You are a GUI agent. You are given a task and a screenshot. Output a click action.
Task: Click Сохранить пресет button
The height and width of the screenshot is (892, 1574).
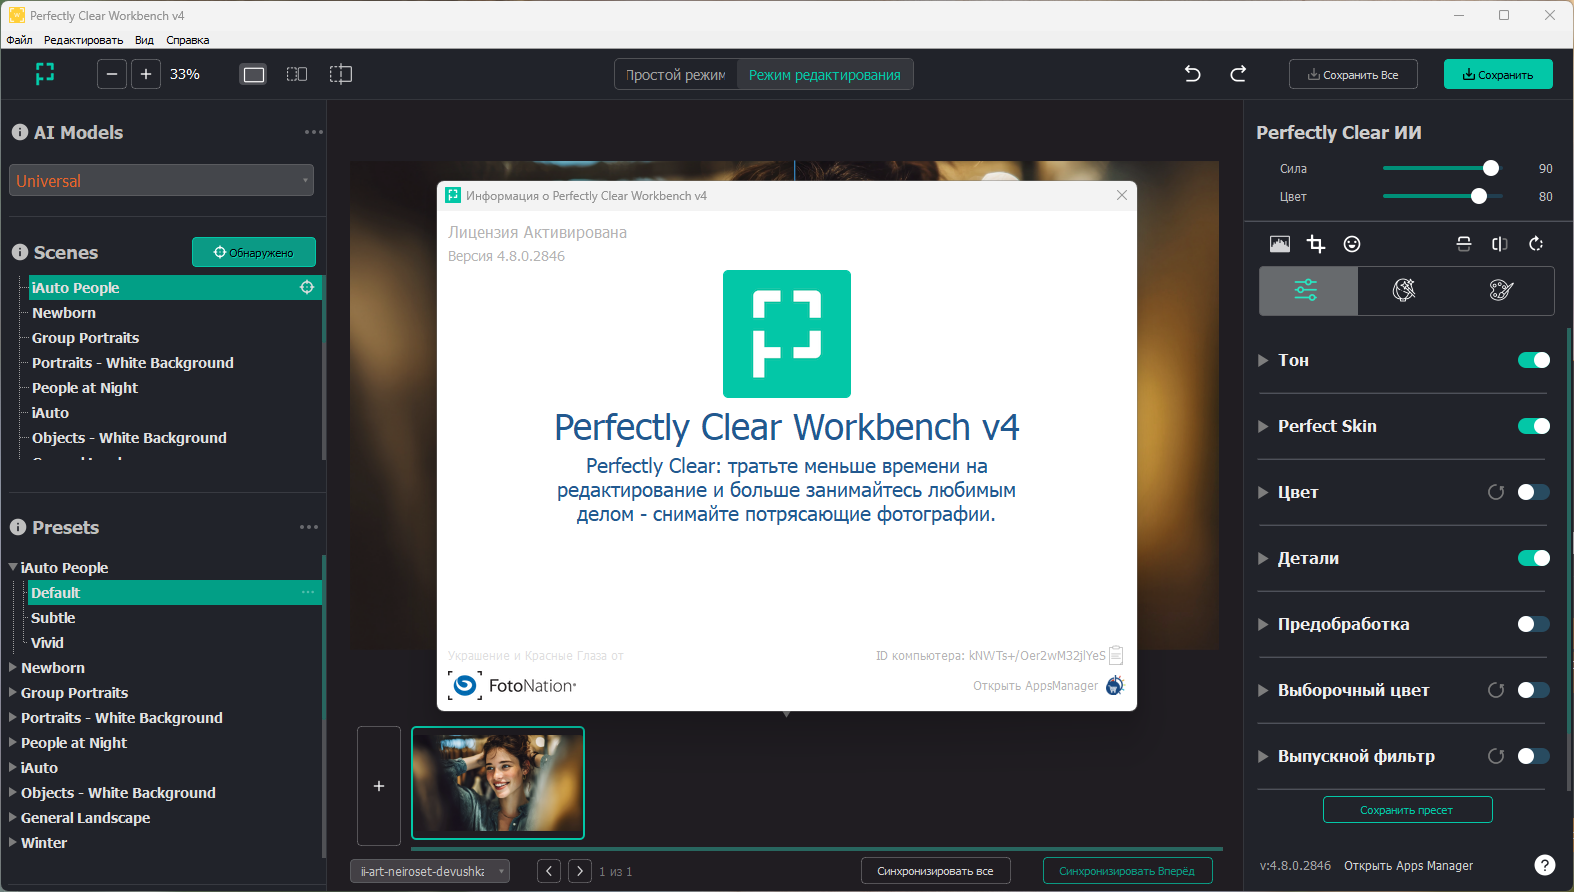[1407, 810]
